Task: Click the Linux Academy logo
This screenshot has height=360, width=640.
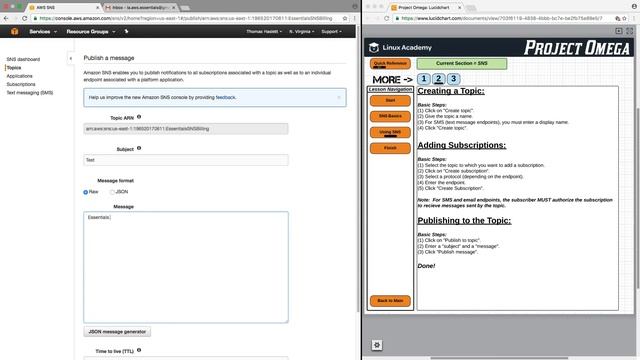Action: tap(400, 48)
